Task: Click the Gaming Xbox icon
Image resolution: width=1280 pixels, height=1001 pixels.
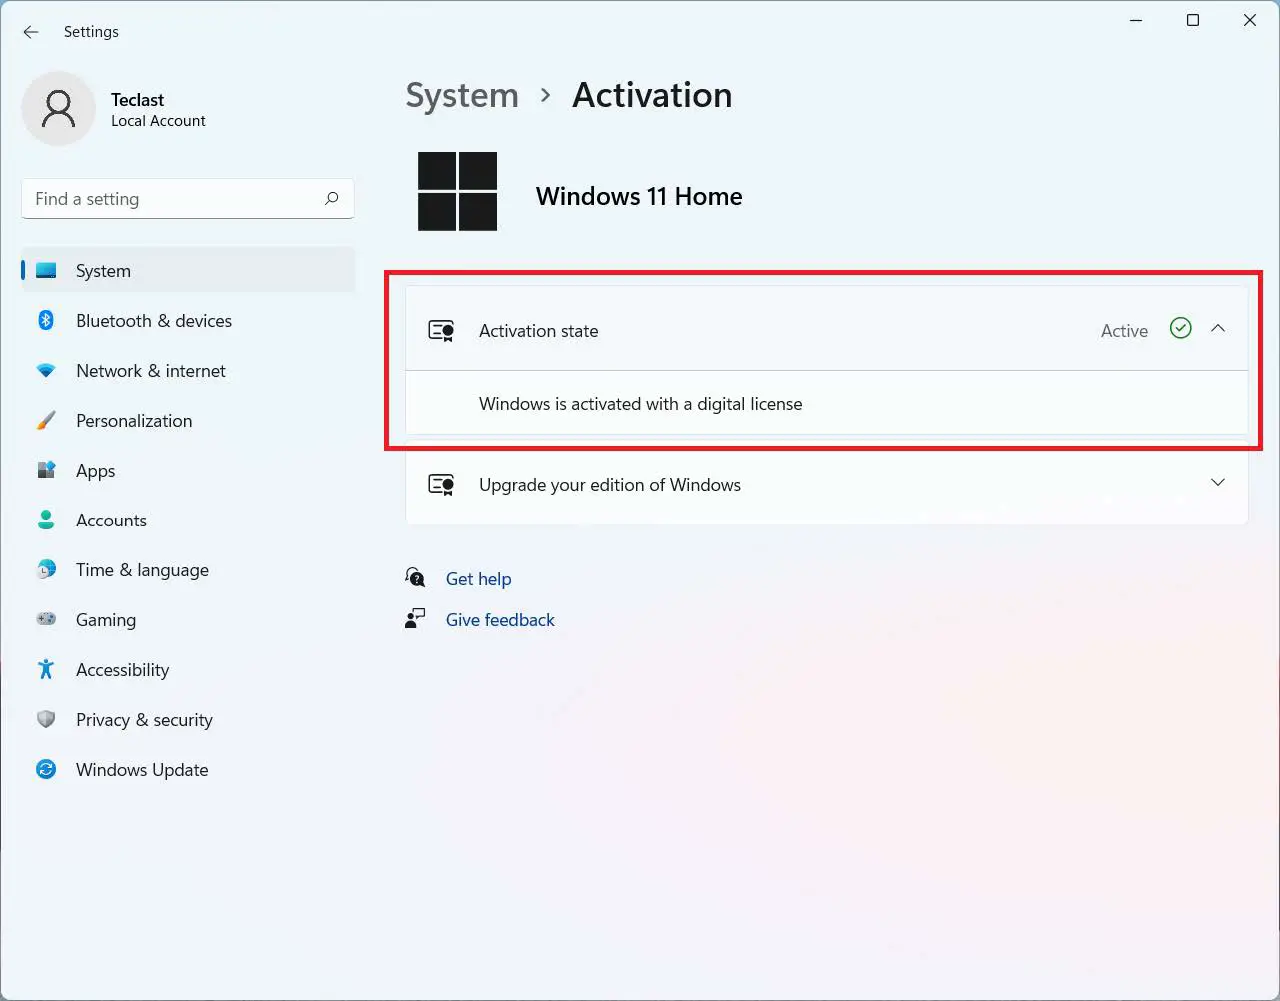Action: click(x=46, y=620)
